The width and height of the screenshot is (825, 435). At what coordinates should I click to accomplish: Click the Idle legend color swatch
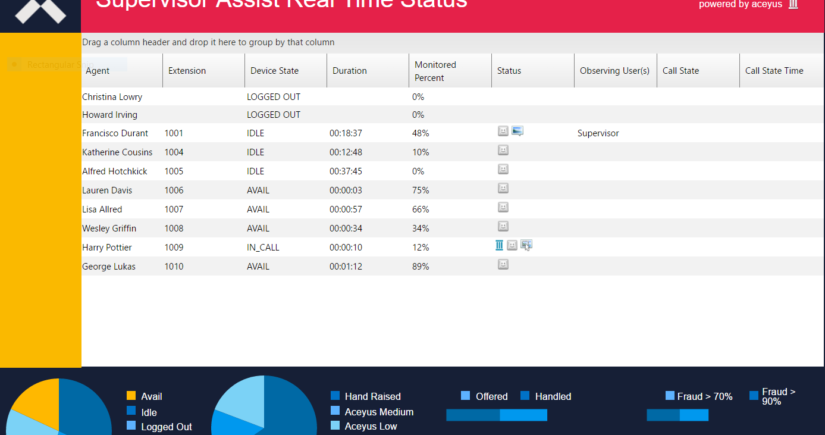pyautogui.click(x=131, y=411)
